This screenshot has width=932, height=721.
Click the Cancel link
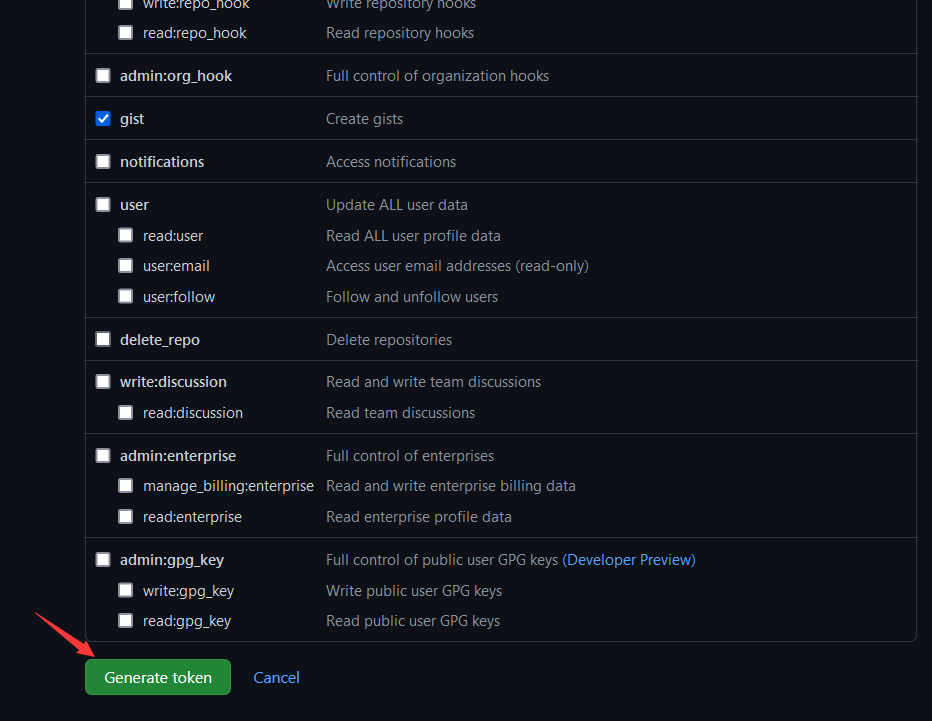click(x=276, y=677)
